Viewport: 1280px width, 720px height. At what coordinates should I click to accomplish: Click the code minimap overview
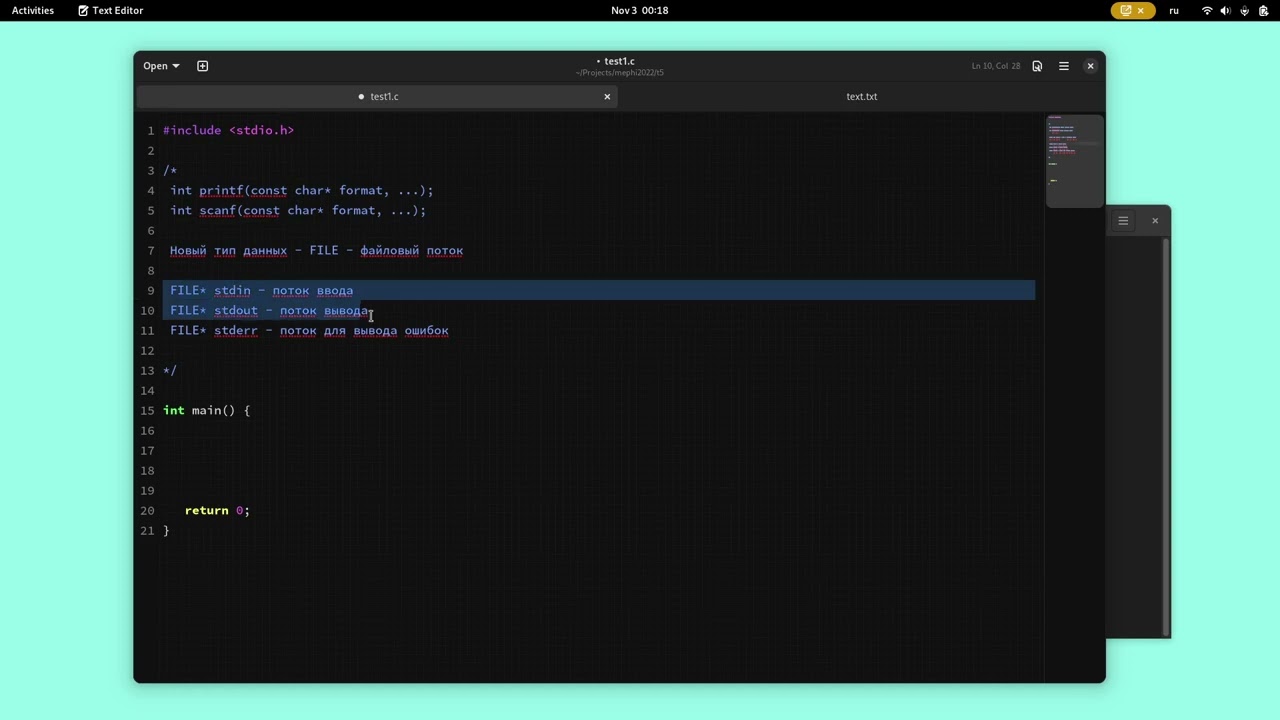1075,161
